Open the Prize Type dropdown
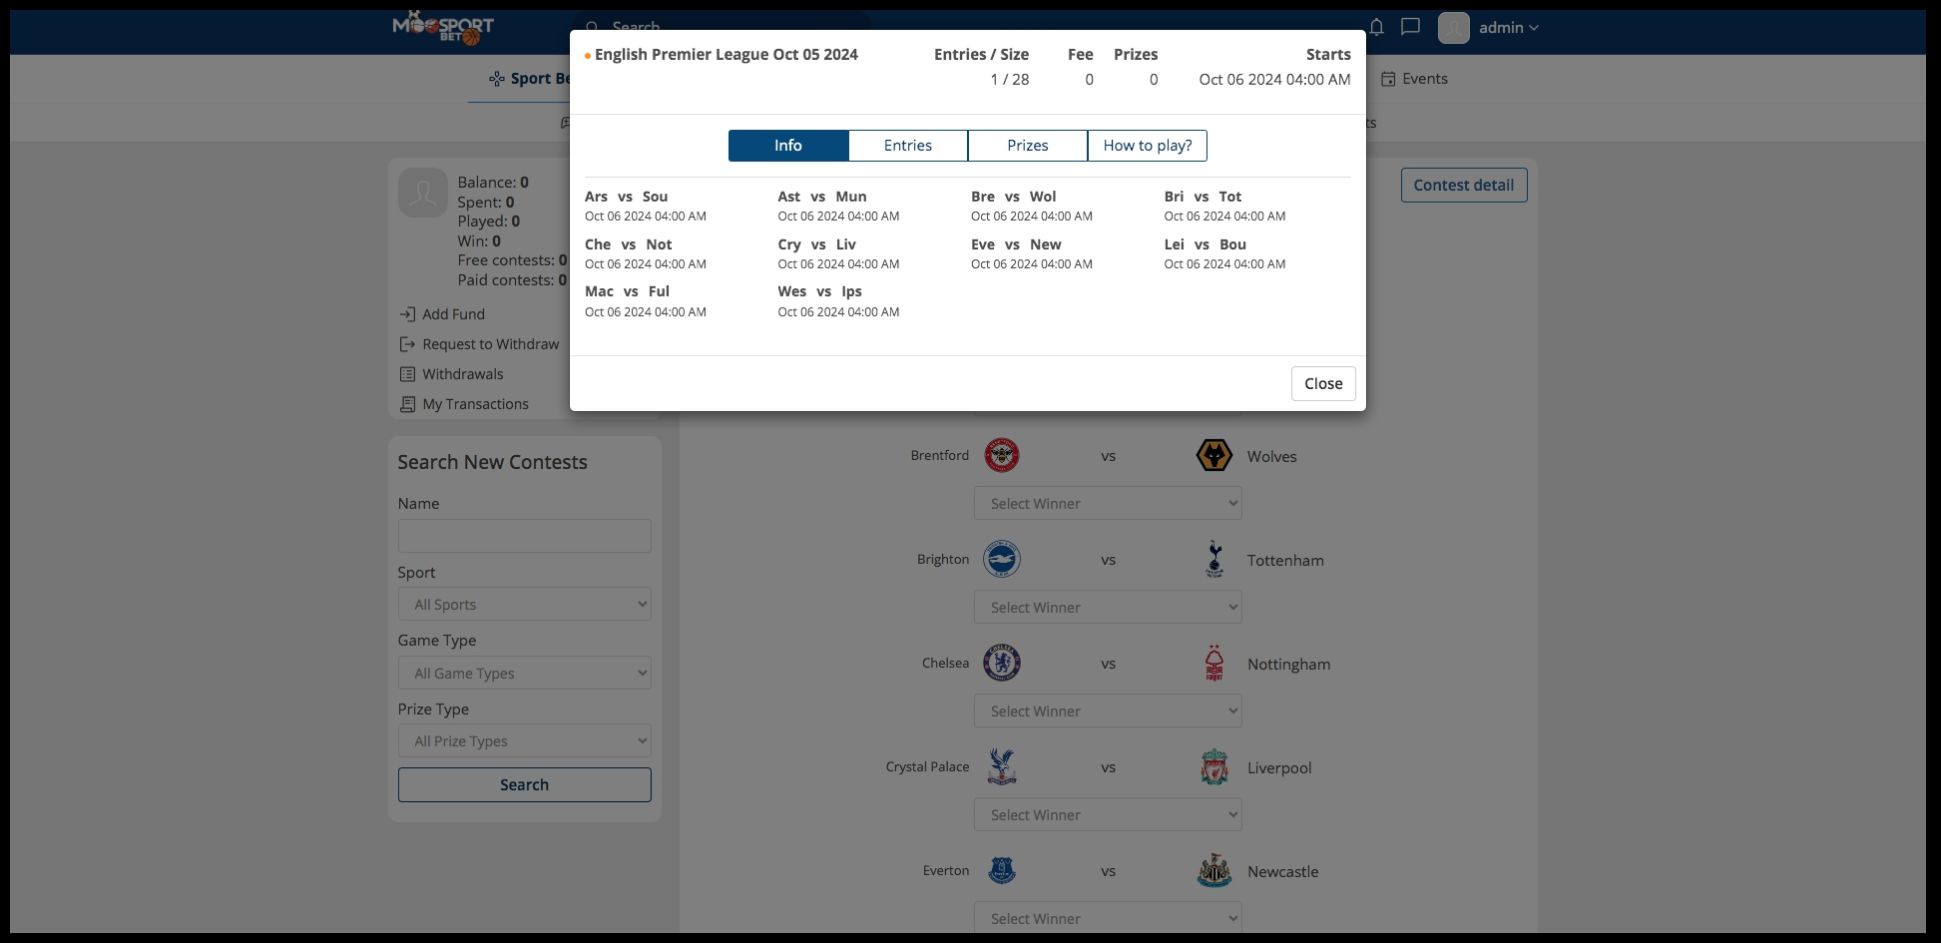 click(x=525, y=741)
